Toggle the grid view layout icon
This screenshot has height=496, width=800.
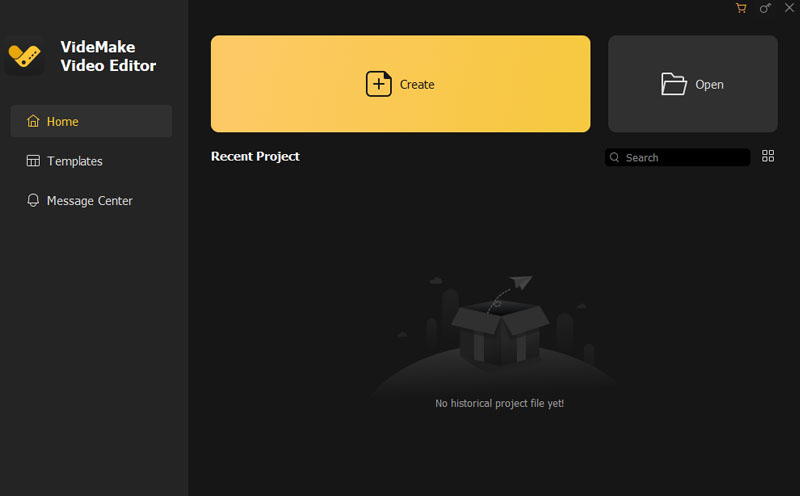[768, 156]
